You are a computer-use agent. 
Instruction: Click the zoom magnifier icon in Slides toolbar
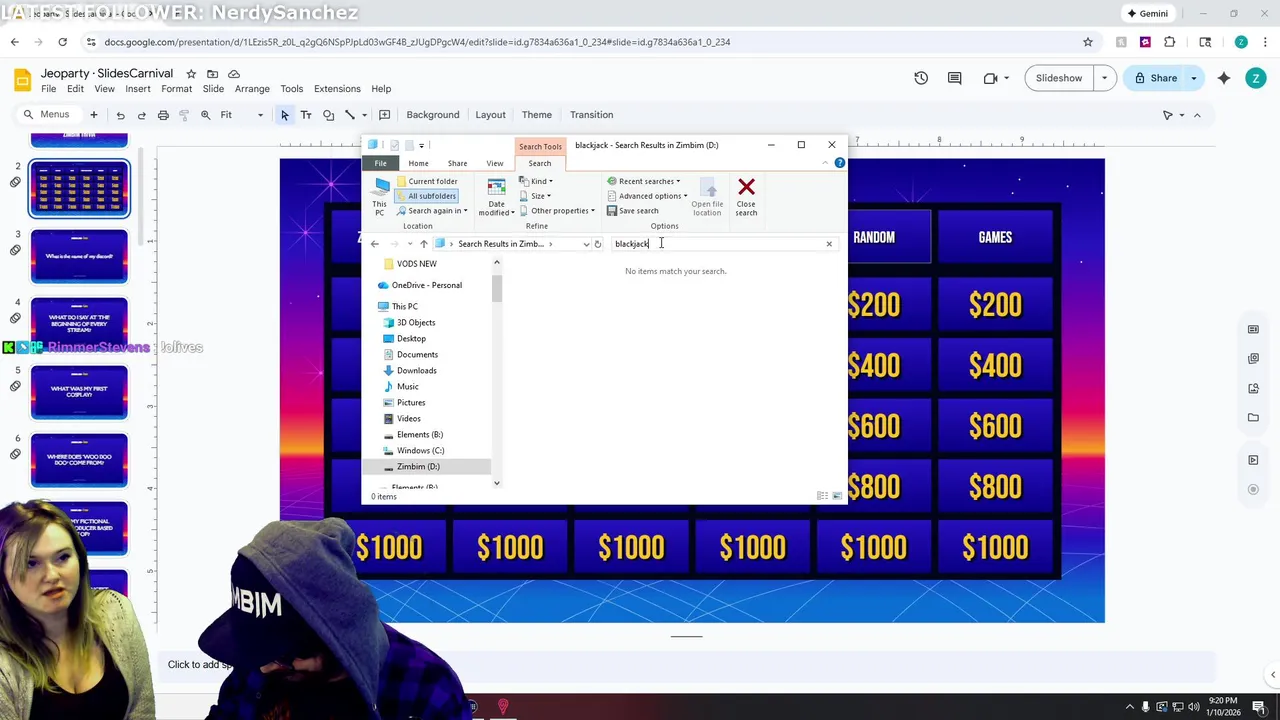click(205, 115)
